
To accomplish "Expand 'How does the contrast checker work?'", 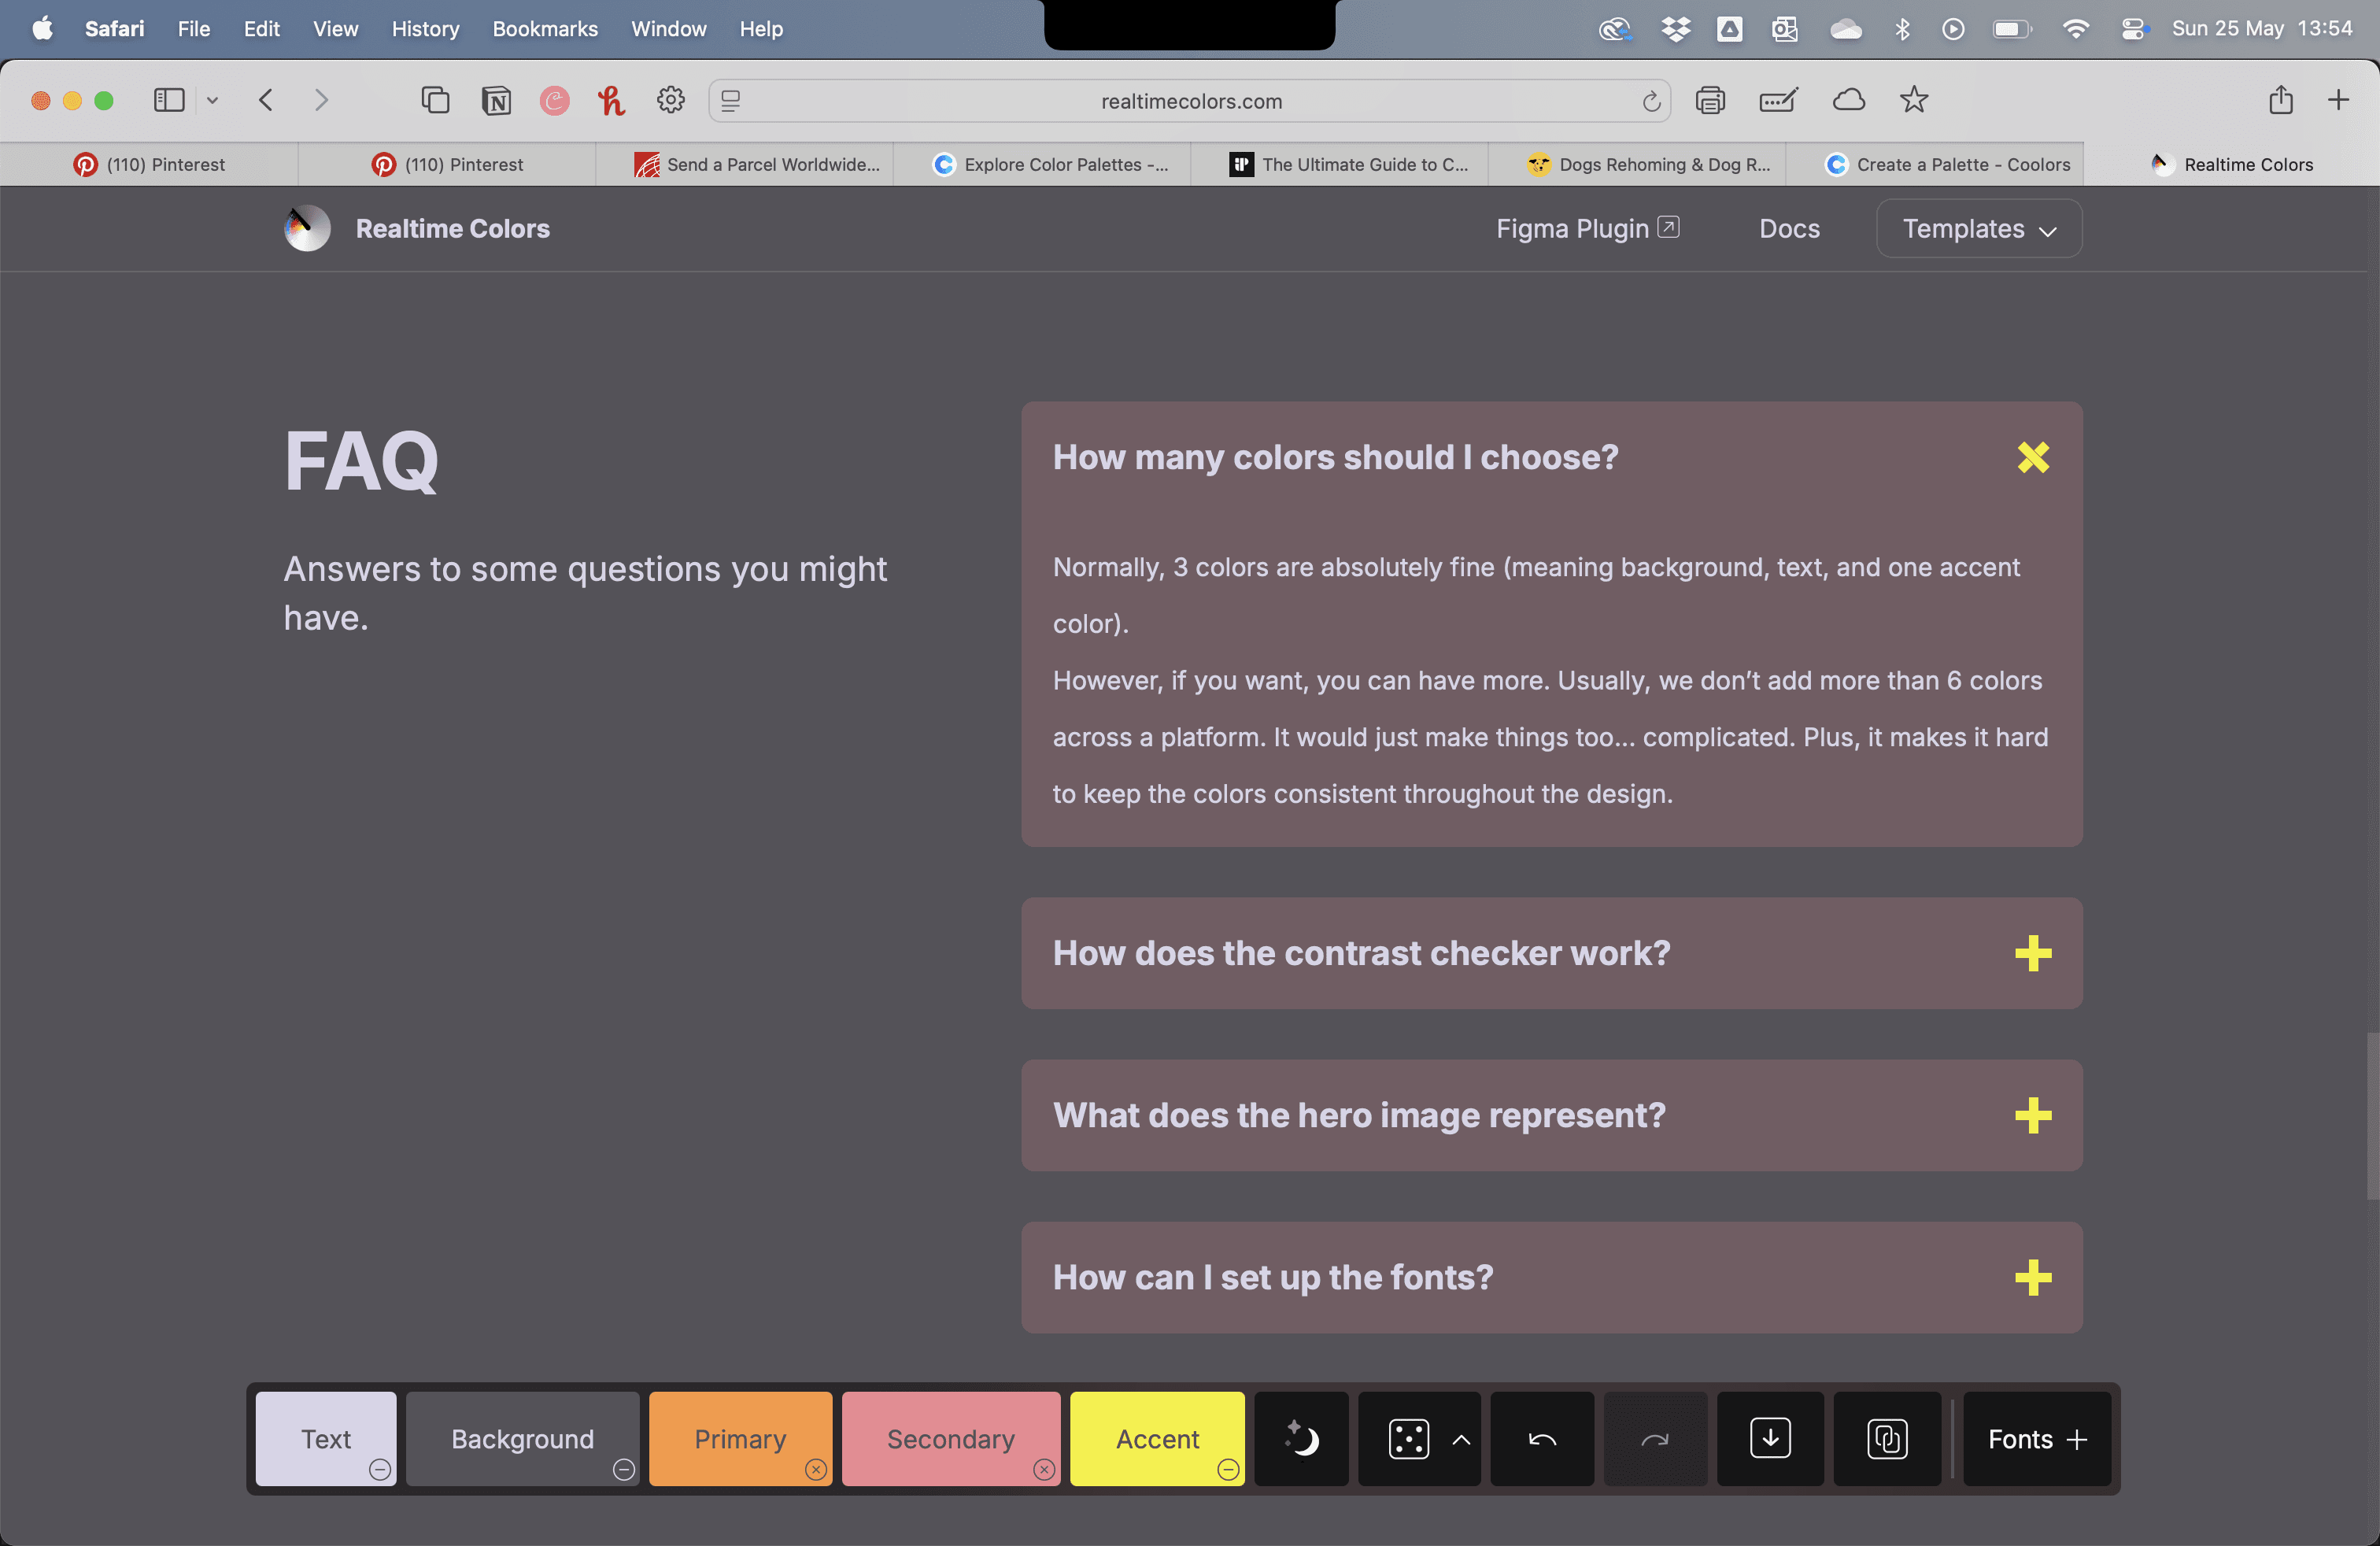I will tap(2033, 953).
